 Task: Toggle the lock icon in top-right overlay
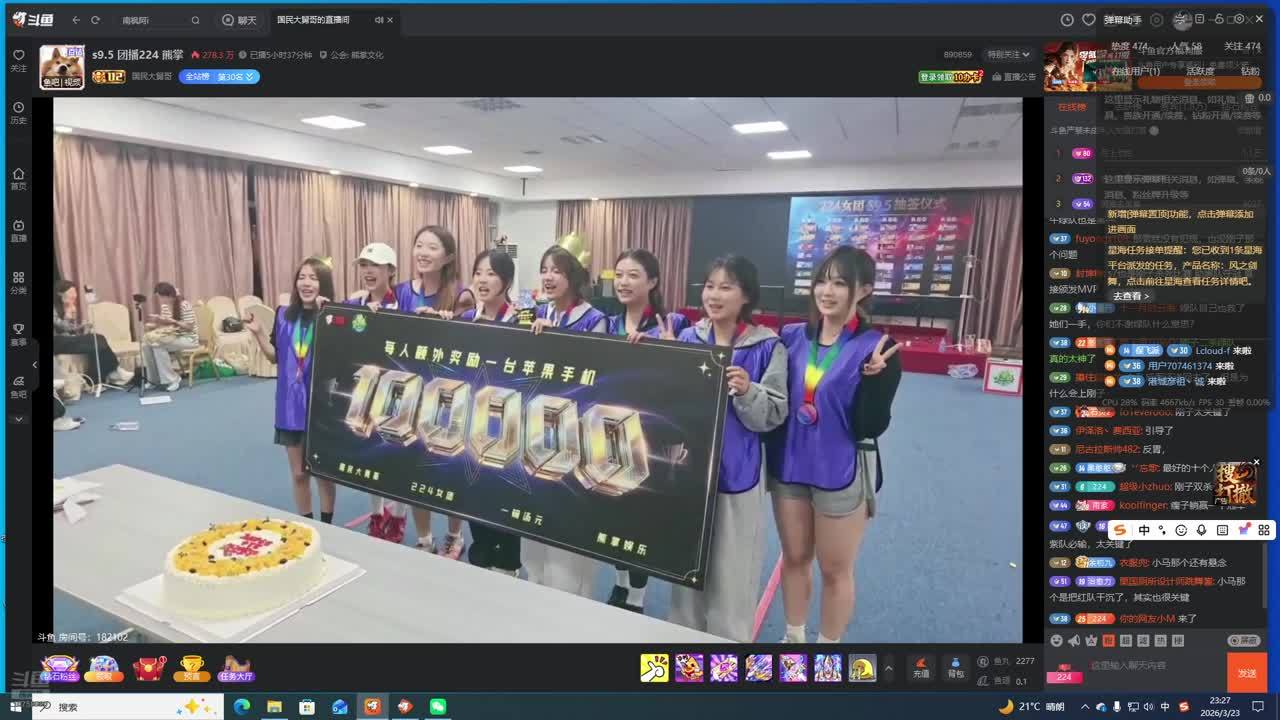[x=1220, y=19]
